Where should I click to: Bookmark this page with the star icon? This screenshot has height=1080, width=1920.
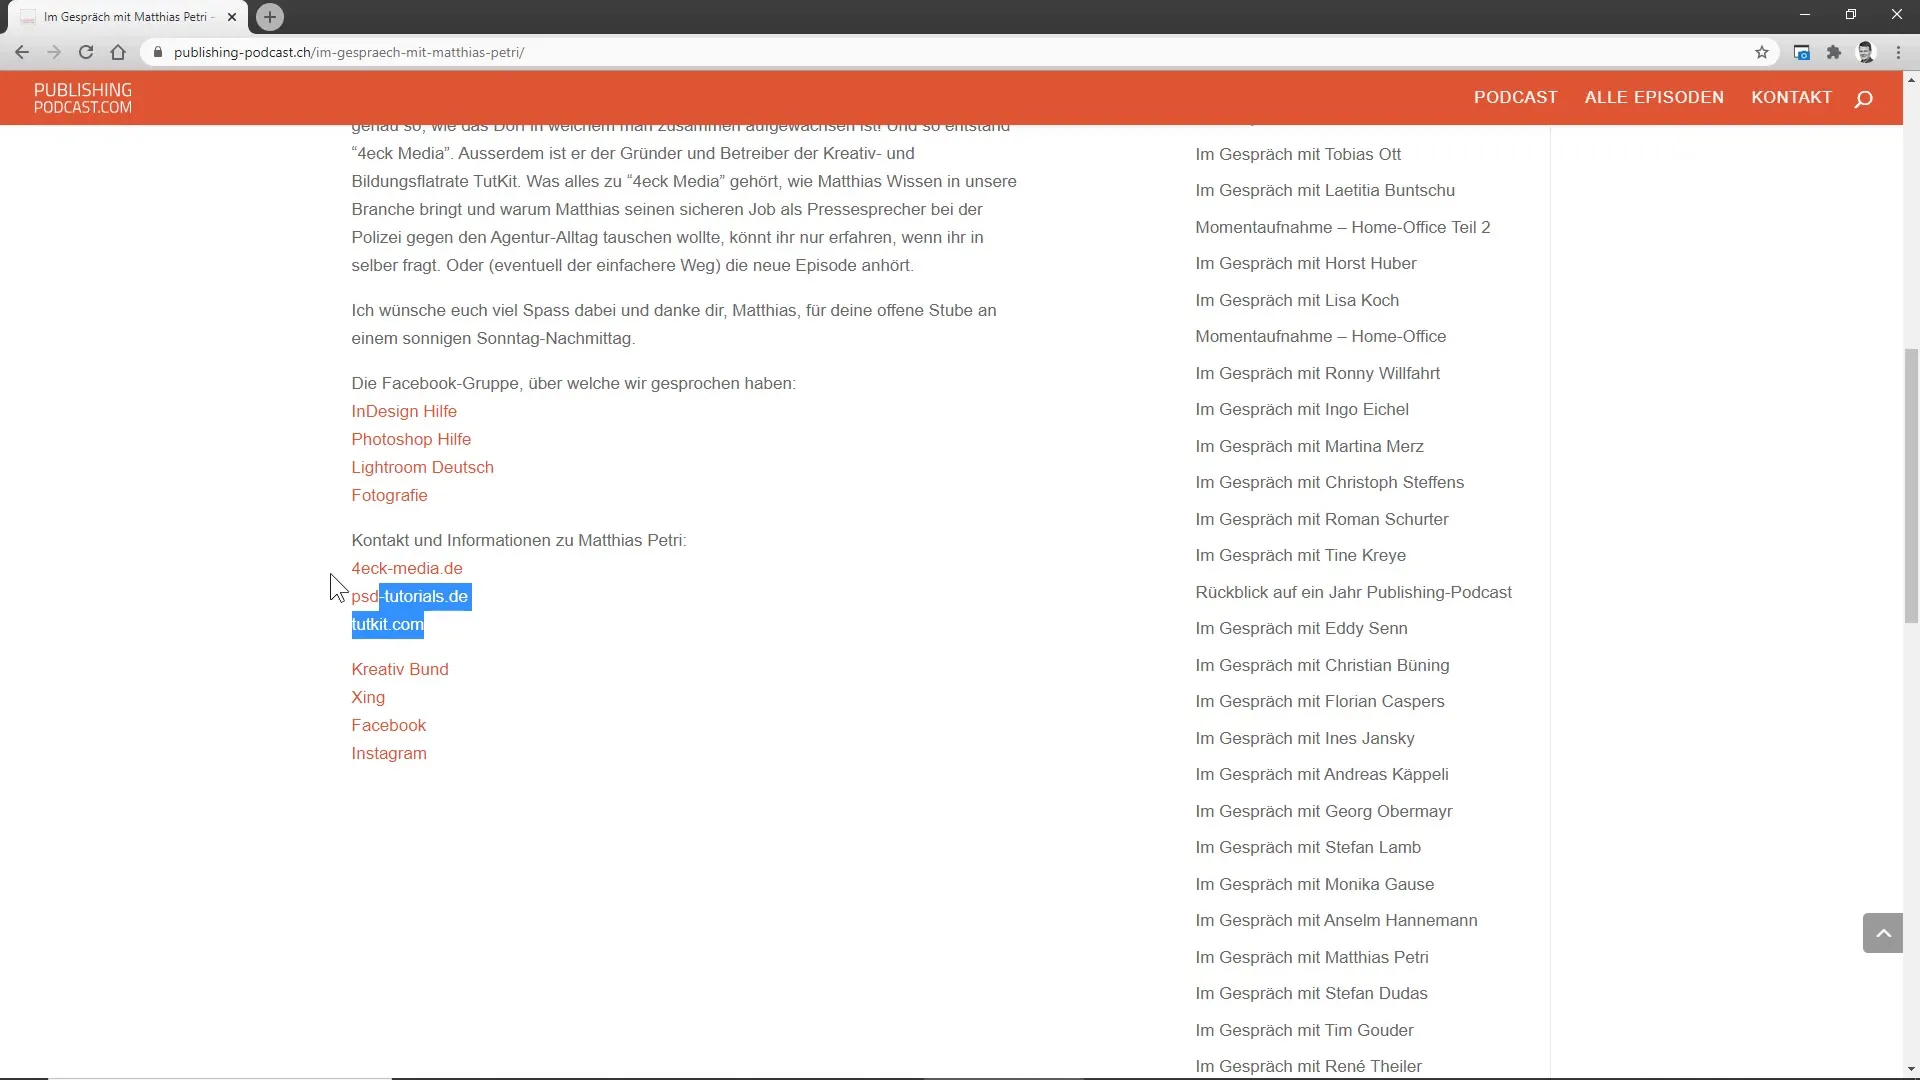click(1762, 52)
